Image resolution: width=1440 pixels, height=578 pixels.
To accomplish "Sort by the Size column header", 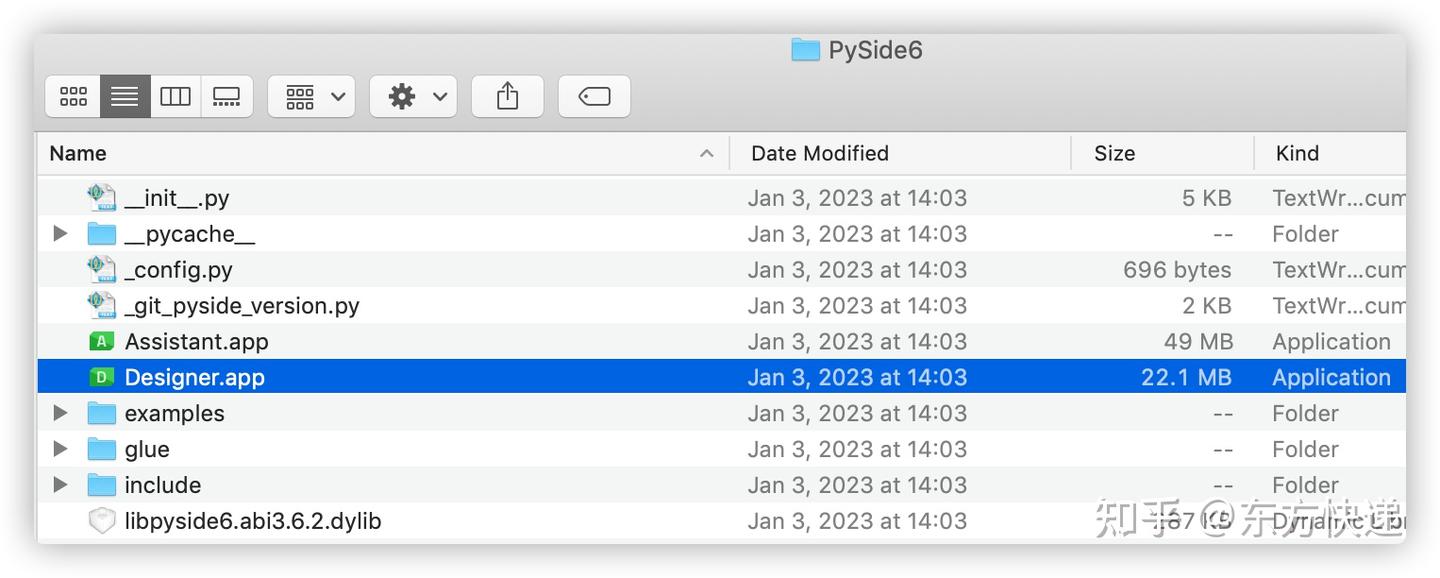I will [x=1114, y=153].
